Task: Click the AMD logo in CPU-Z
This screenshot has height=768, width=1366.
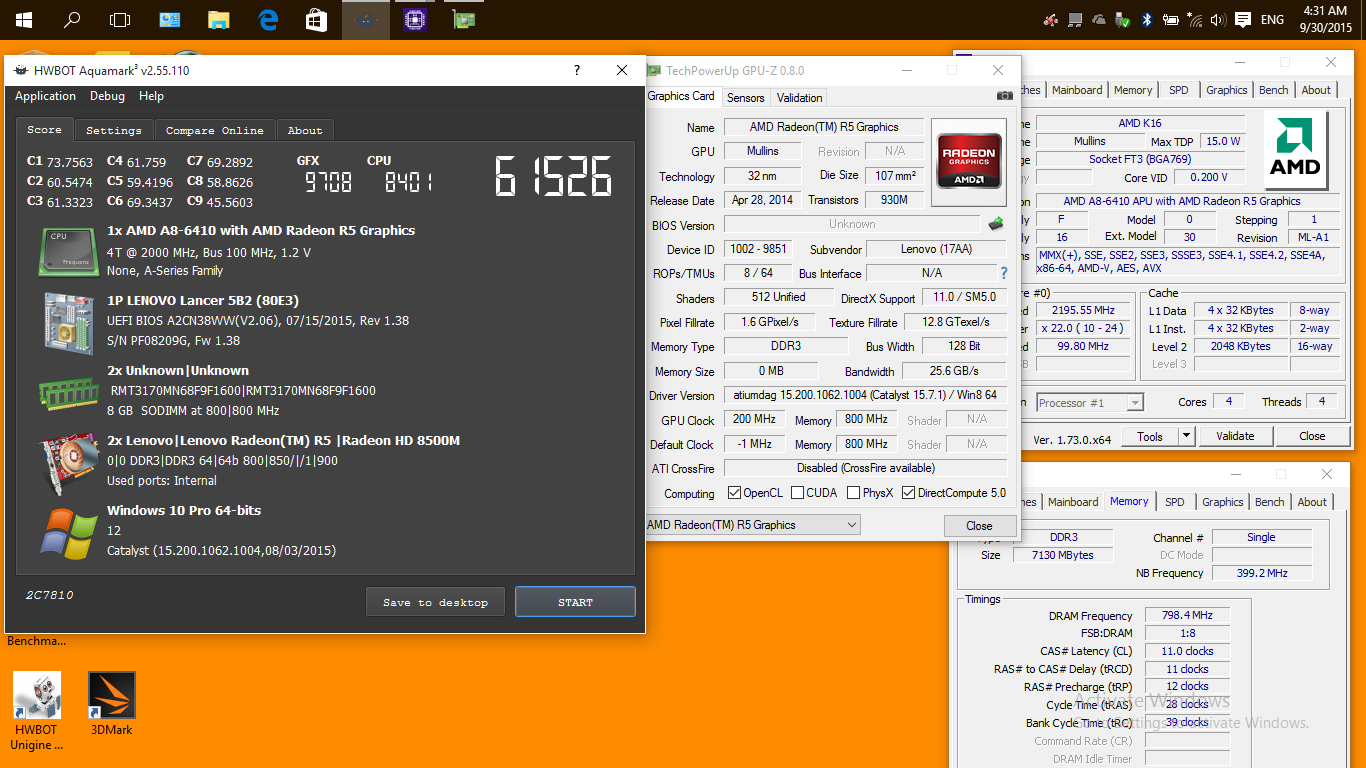Action: tap(1295, 149)
